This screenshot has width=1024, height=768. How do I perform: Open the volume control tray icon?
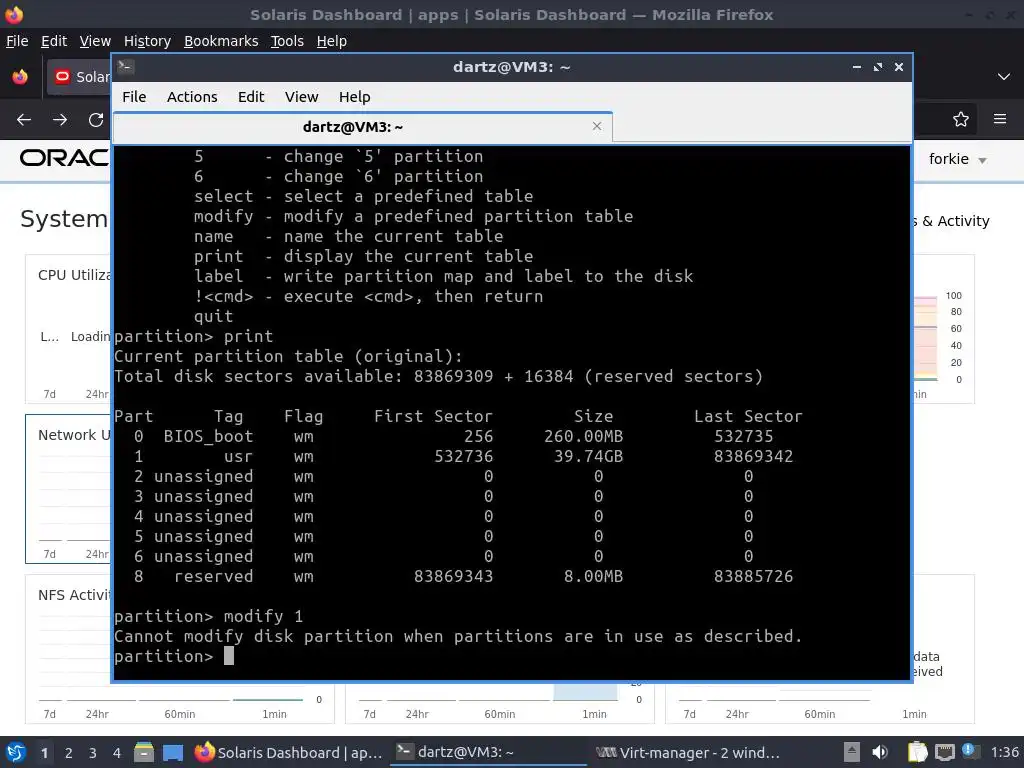click(x=880, y=752)
